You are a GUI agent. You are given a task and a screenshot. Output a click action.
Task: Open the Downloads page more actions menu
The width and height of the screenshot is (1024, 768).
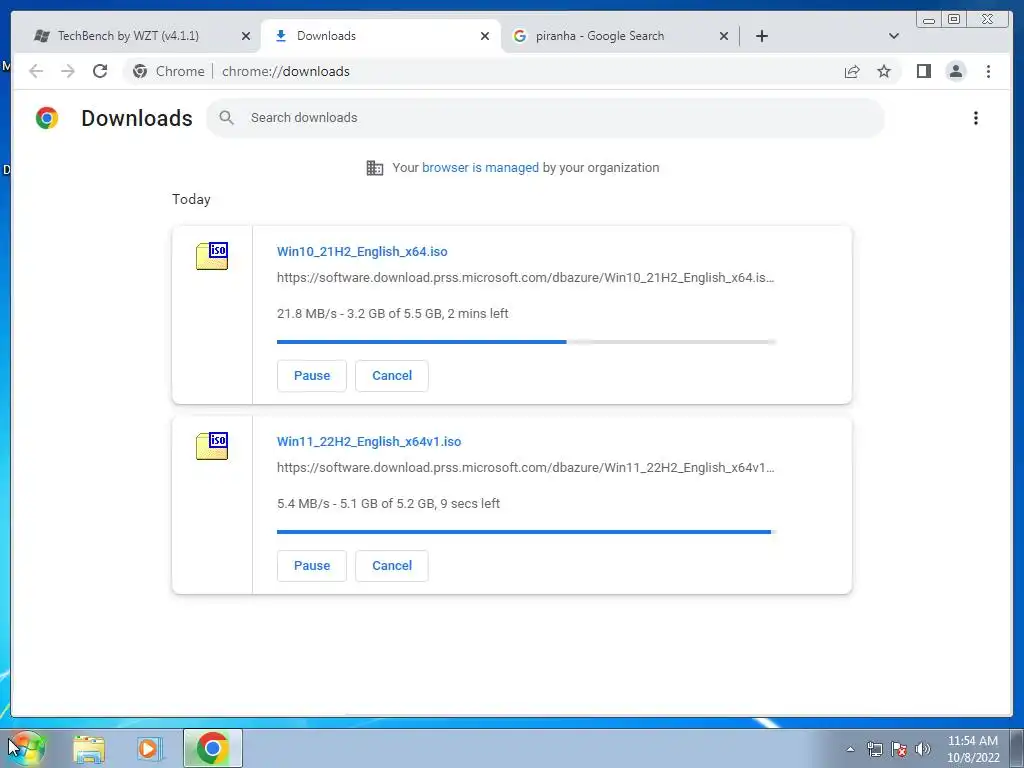pyautogui.click(x=976, y=118)
